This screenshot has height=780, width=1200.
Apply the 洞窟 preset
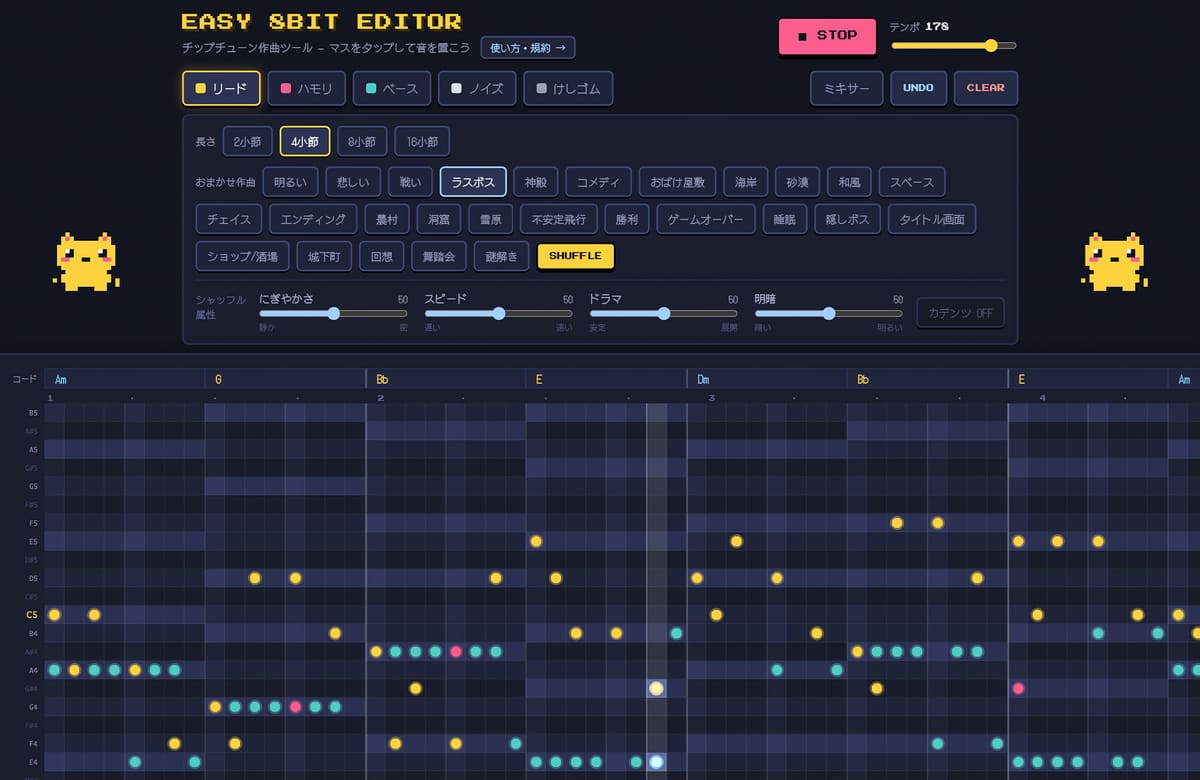tap(438, 219)
